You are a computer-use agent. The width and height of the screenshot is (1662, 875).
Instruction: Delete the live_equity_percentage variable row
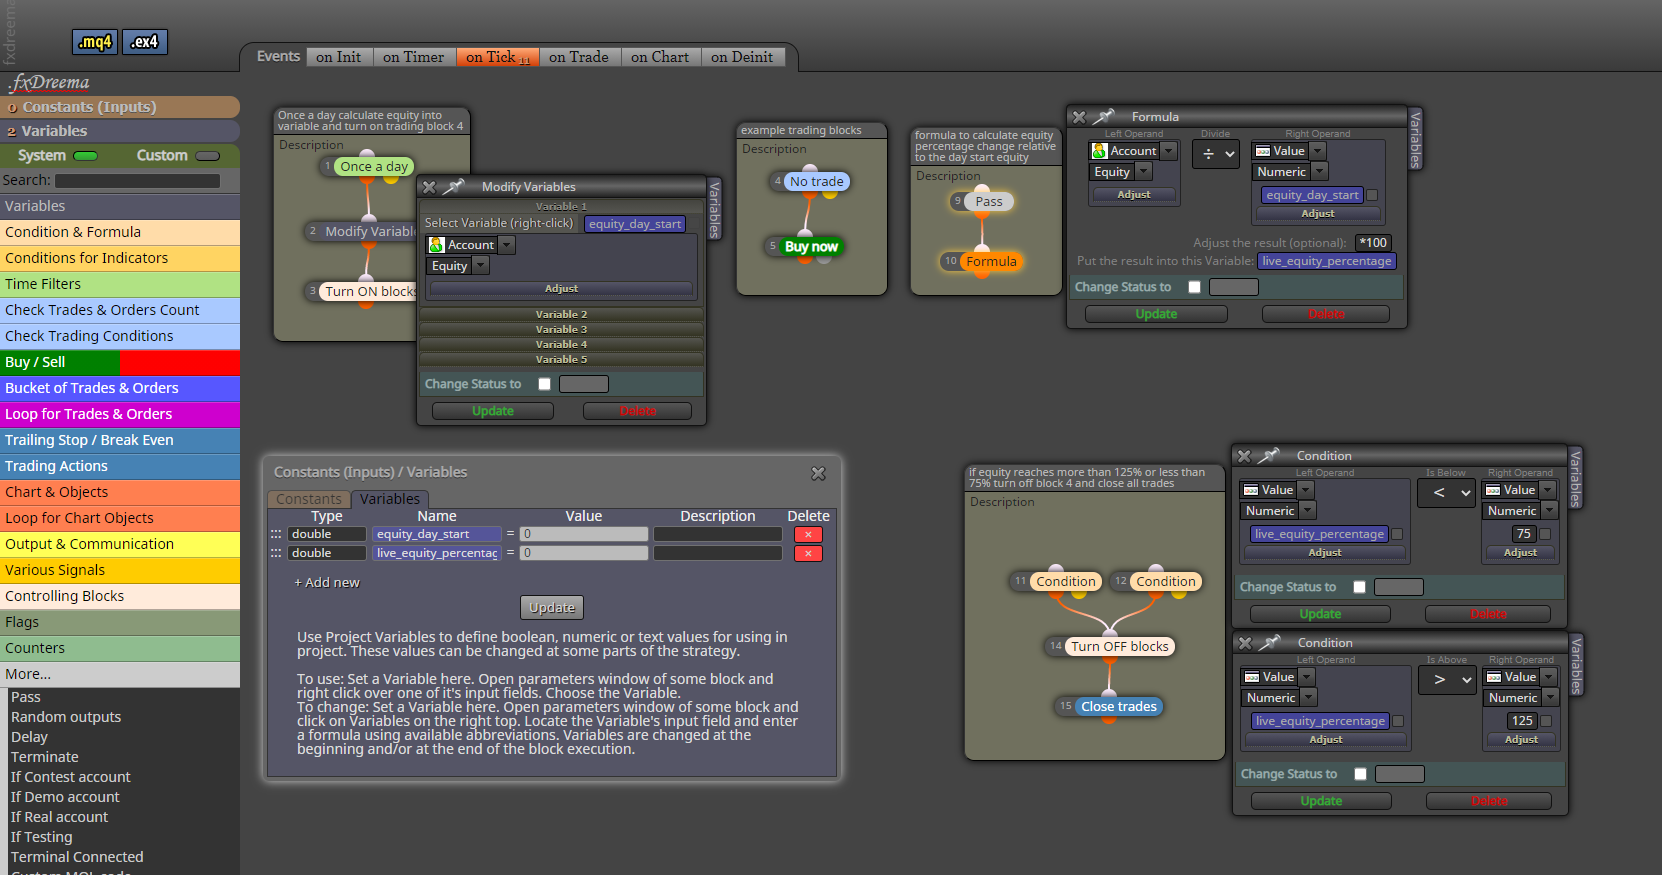tap(808, 553)
